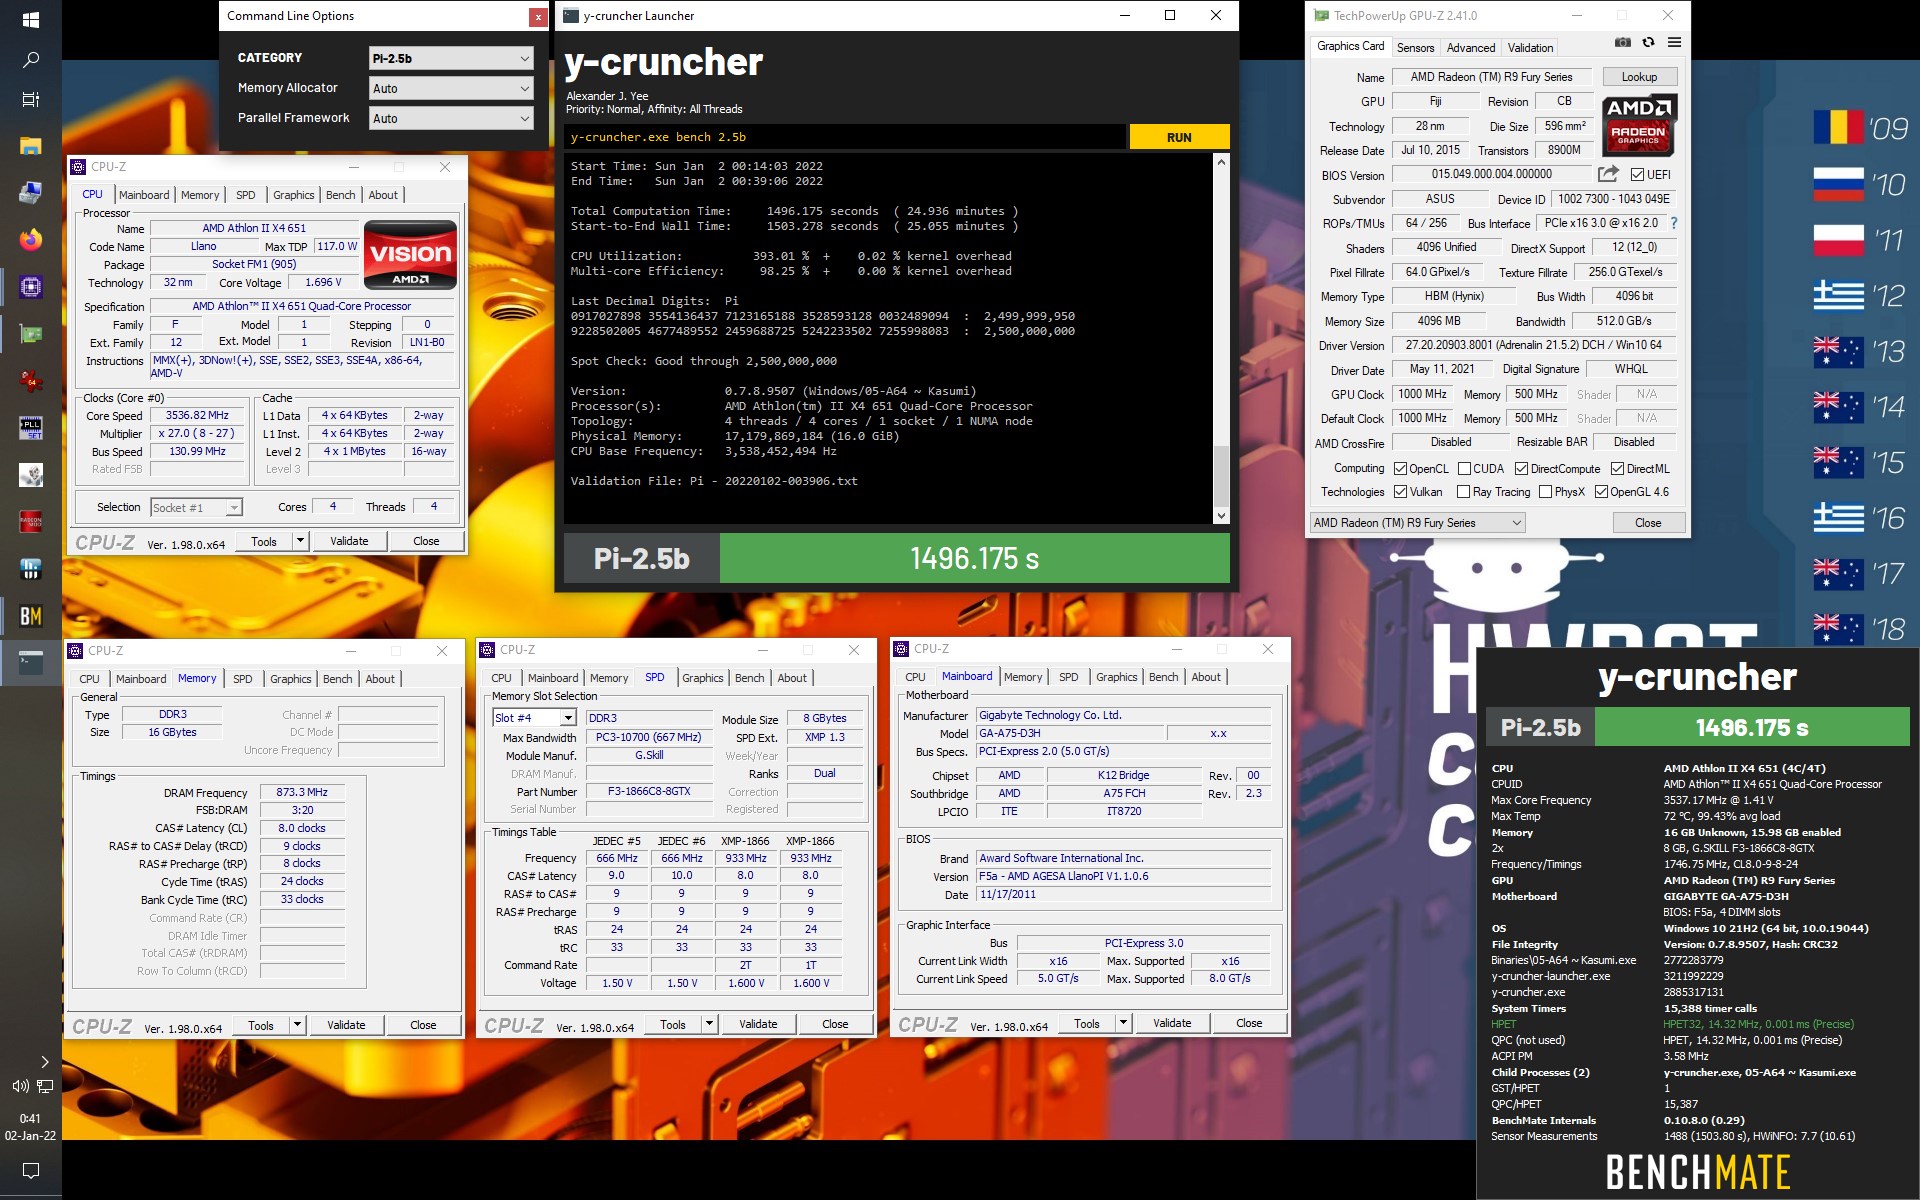Toggle the OpenCL checkbox
This screenshot has width=1920, height=1200.
coord(1401,469)
